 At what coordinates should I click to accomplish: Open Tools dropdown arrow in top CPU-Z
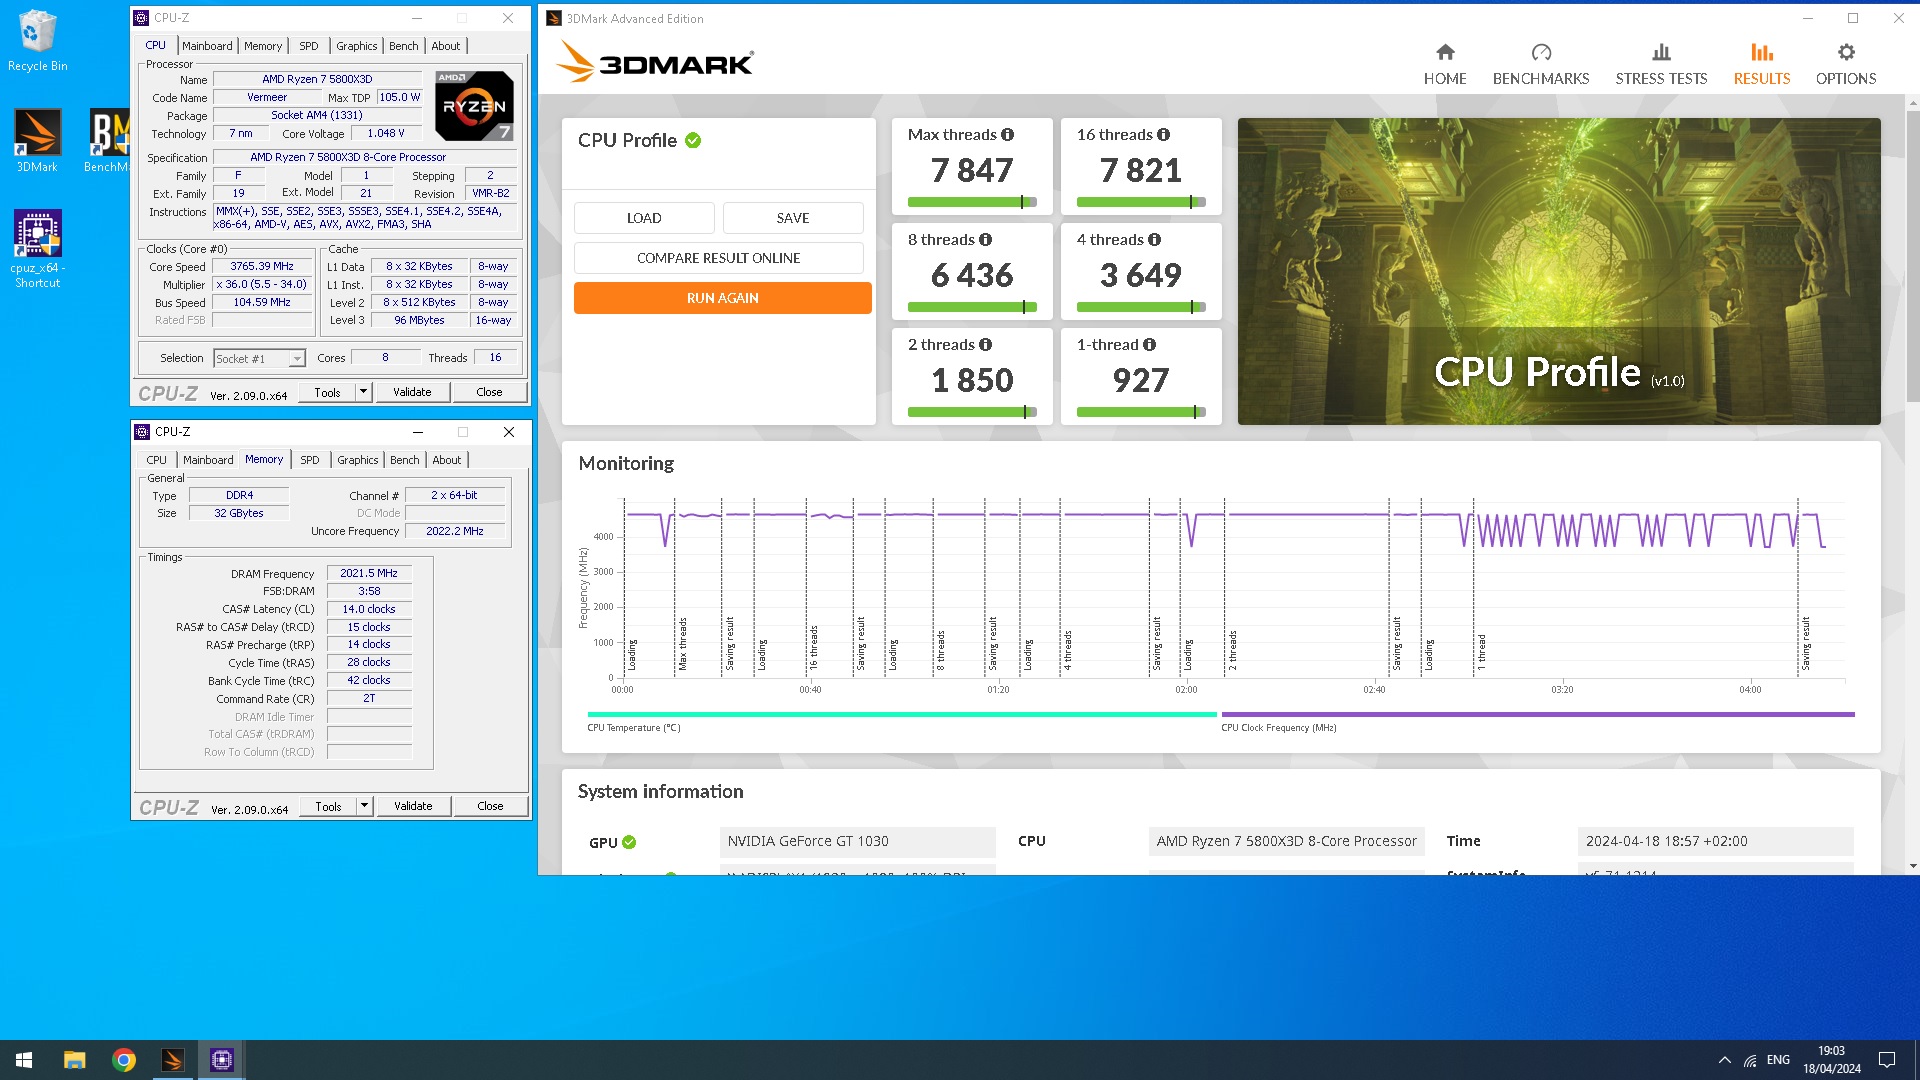[364, 392]
